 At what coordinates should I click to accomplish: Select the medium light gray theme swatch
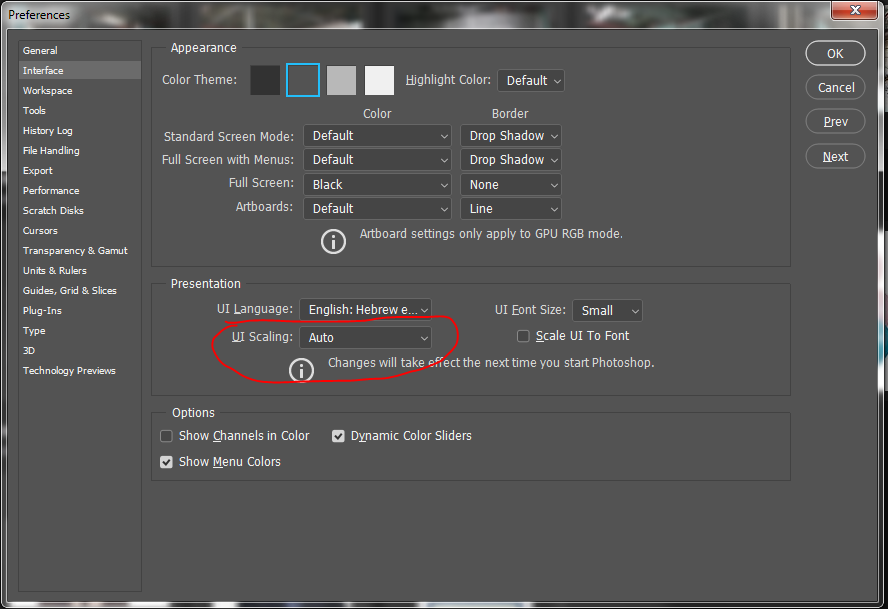coord(341,80)
